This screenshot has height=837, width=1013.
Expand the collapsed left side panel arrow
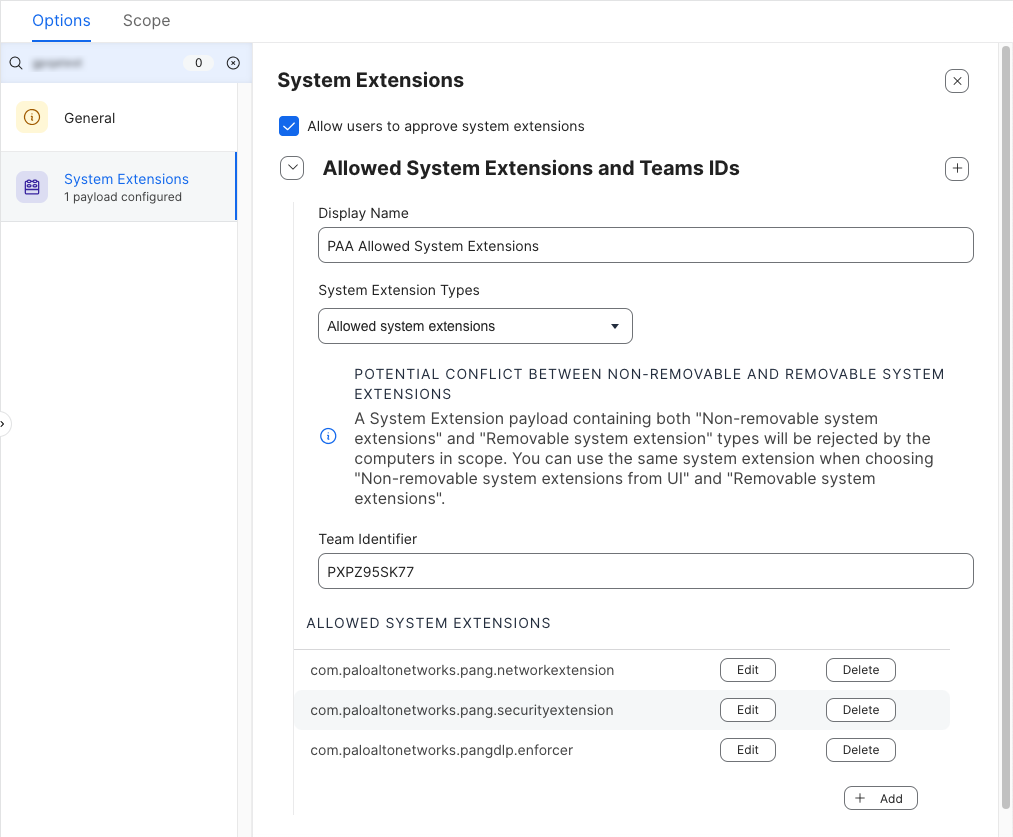[4, 424]
